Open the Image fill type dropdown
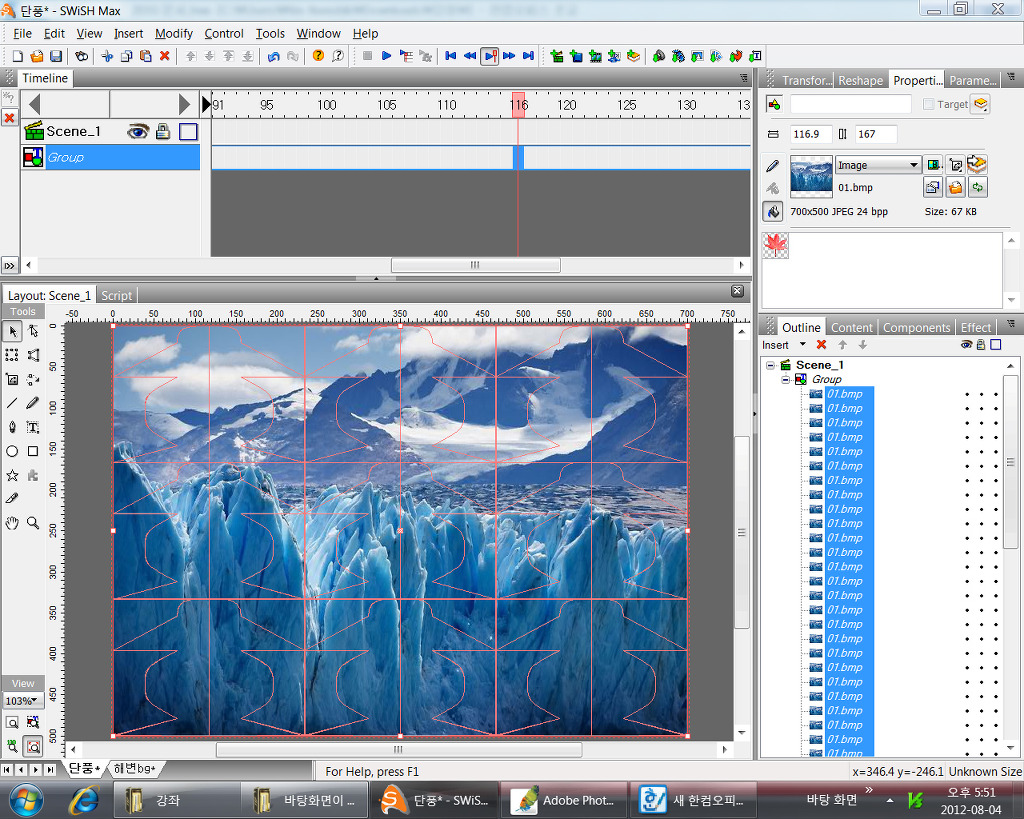Viewport: 1024px width, 819px height. 878,165
